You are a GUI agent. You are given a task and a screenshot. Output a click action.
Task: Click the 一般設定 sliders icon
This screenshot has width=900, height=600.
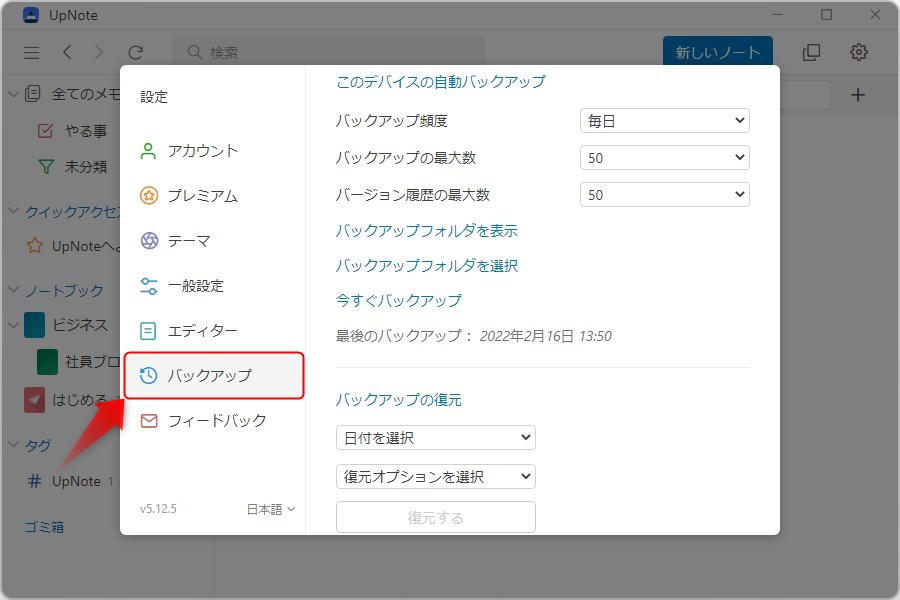[149, 285]
